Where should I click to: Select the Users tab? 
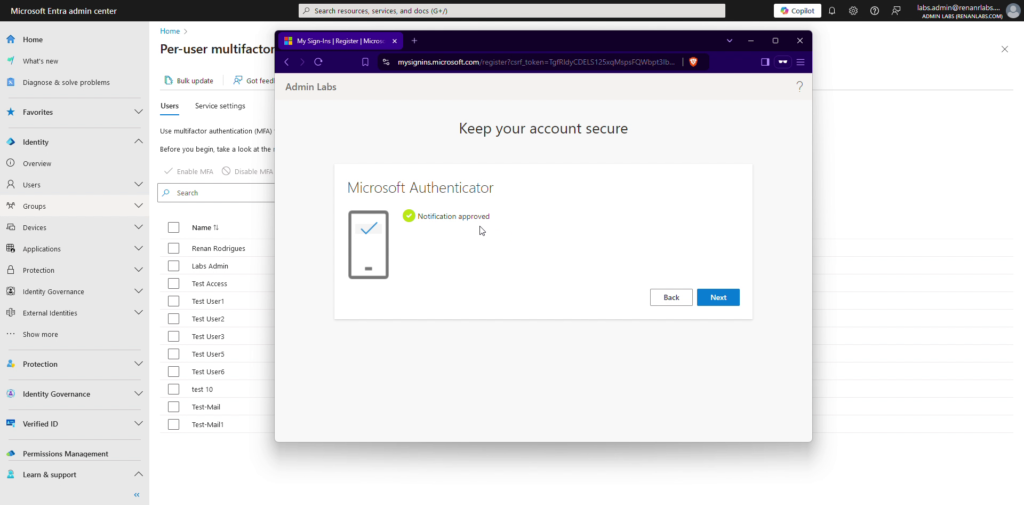point(169,106)
